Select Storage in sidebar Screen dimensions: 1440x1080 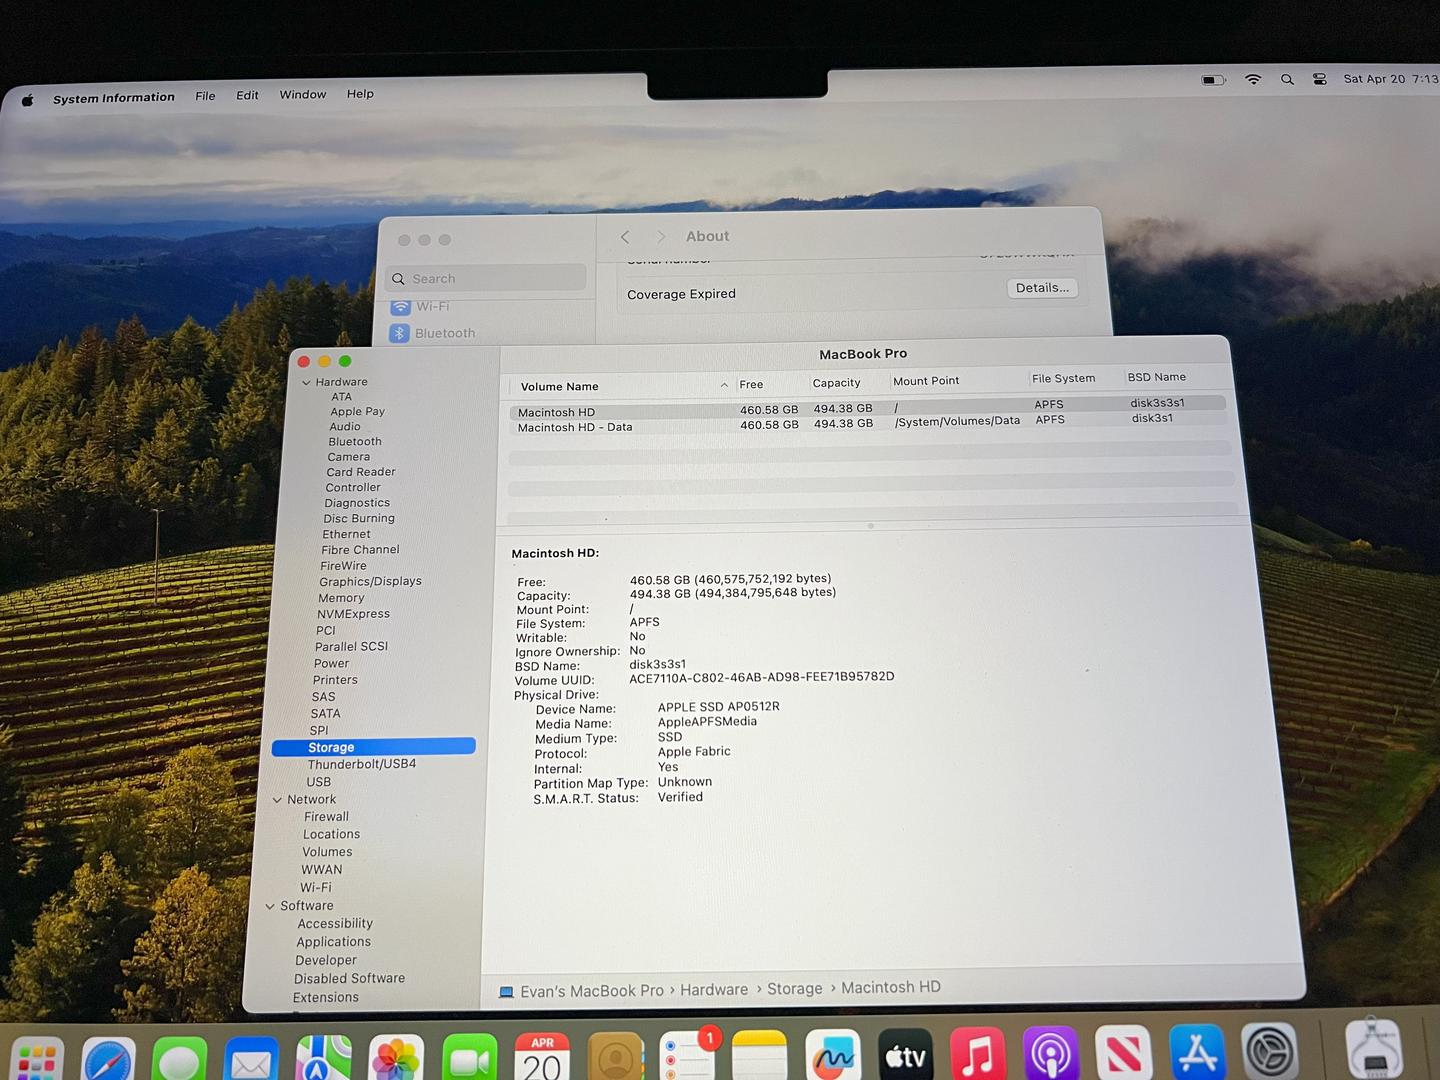point(374,747)
